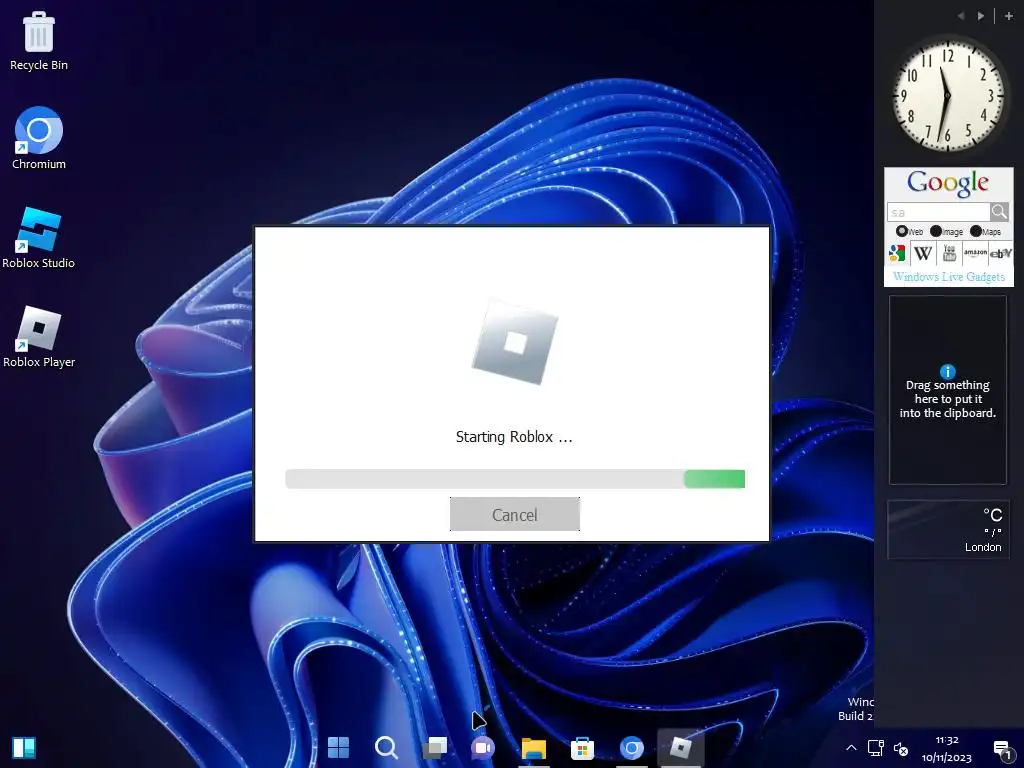Switch to Chromium on the taskbar
Viewport: 1024px width, 768px height.
[x=632, y=748]
